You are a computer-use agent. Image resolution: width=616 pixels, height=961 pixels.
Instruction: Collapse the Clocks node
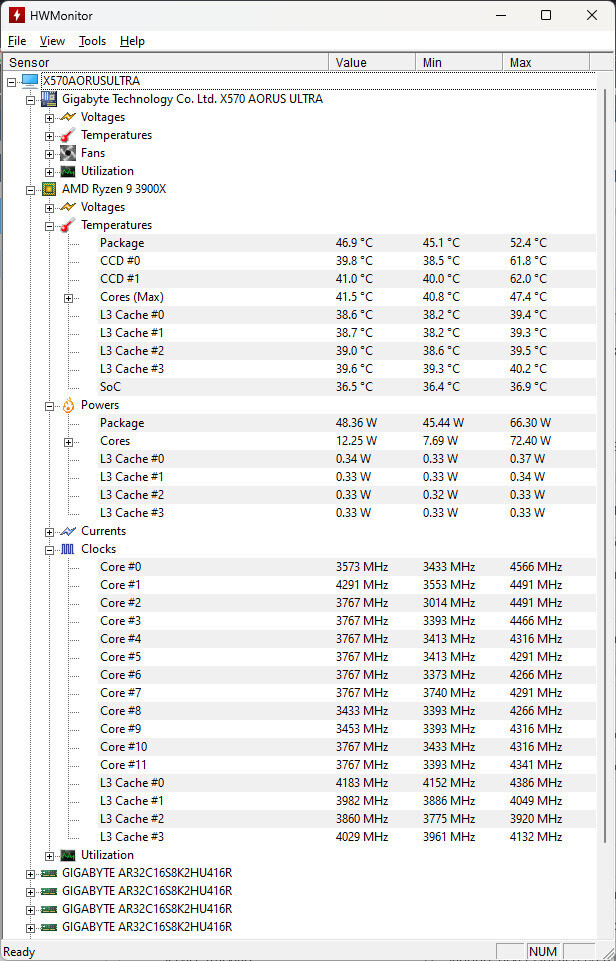coord(50,550)
